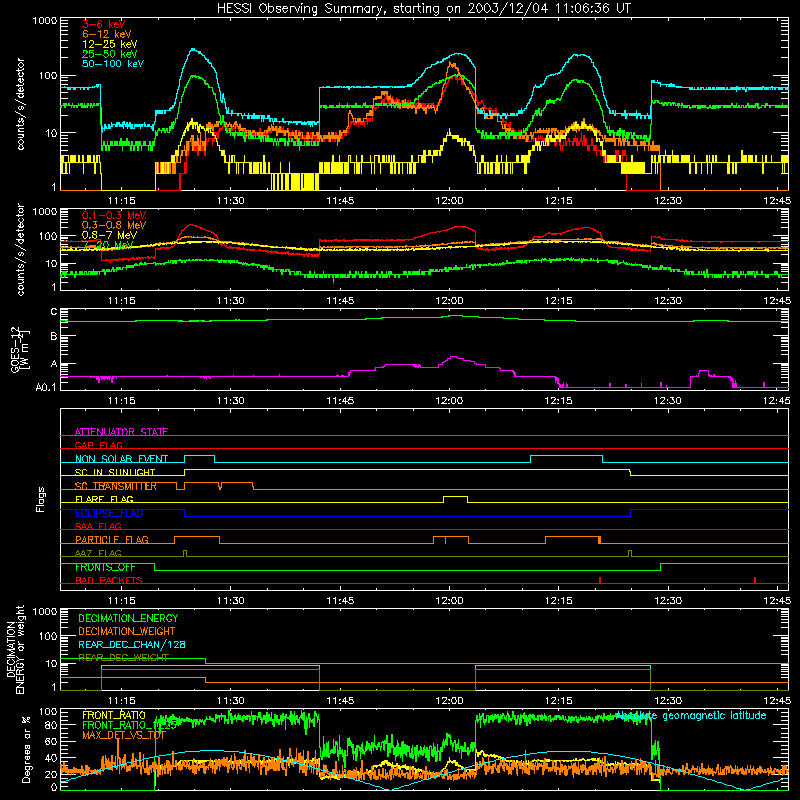Click the 0.8-7 MeV legend label
The width and height of the screenshot is (800, 800).
click(109, 235)
